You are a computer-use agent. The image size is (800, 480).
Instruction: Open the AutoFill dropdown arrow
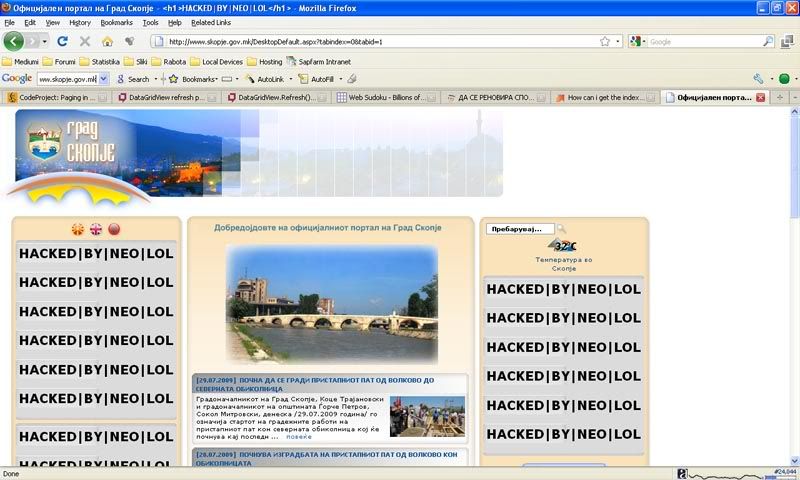(340, 79)
